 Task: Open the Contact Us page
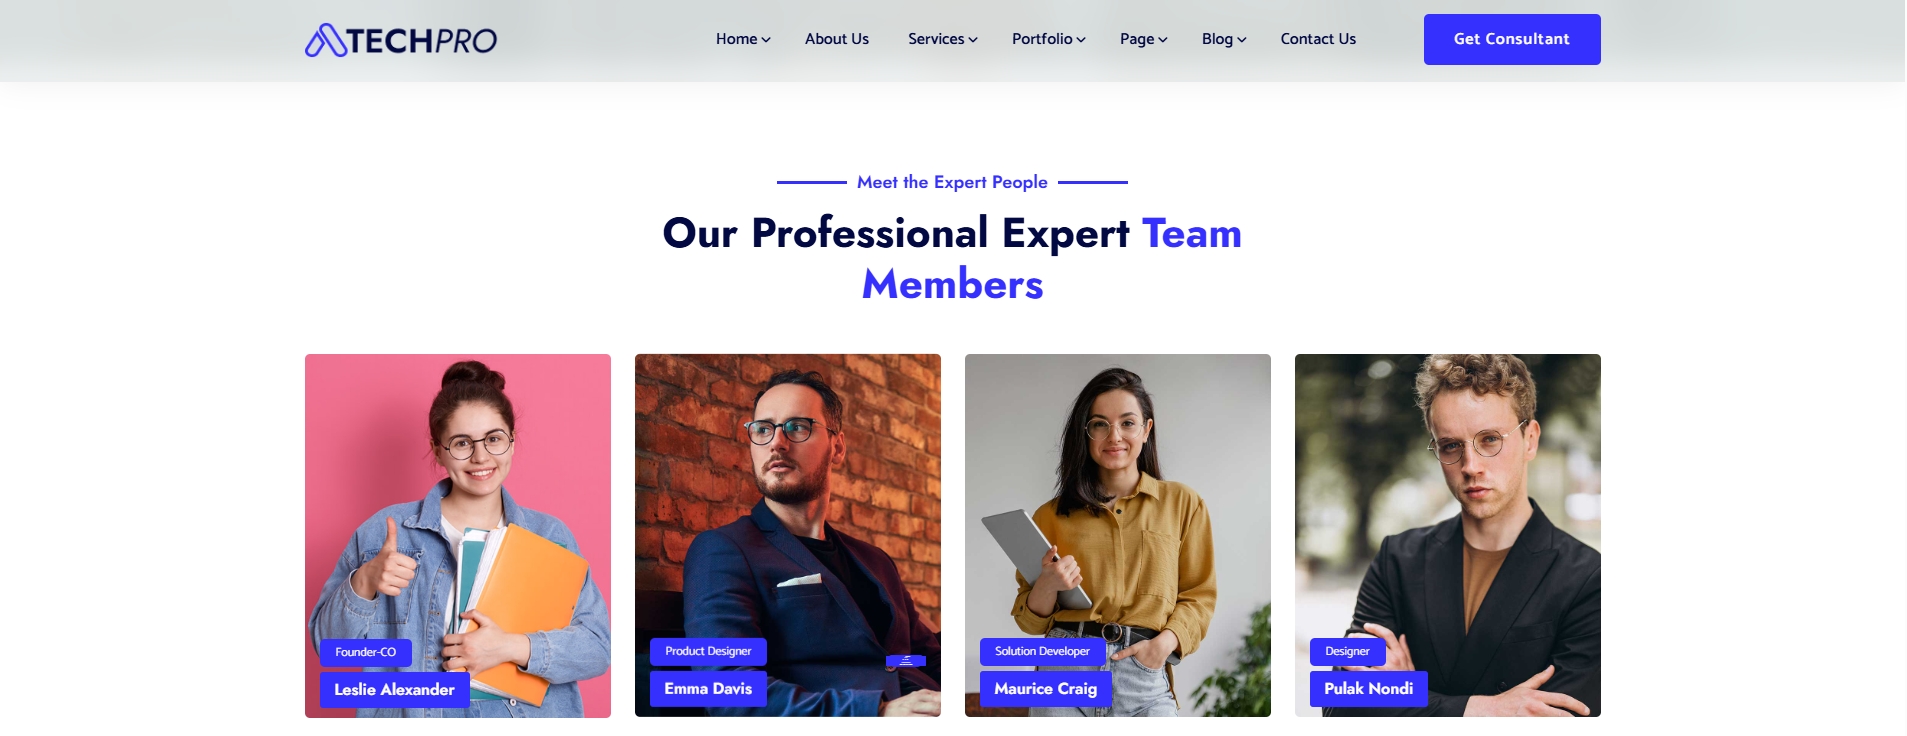coord(1318,39)
